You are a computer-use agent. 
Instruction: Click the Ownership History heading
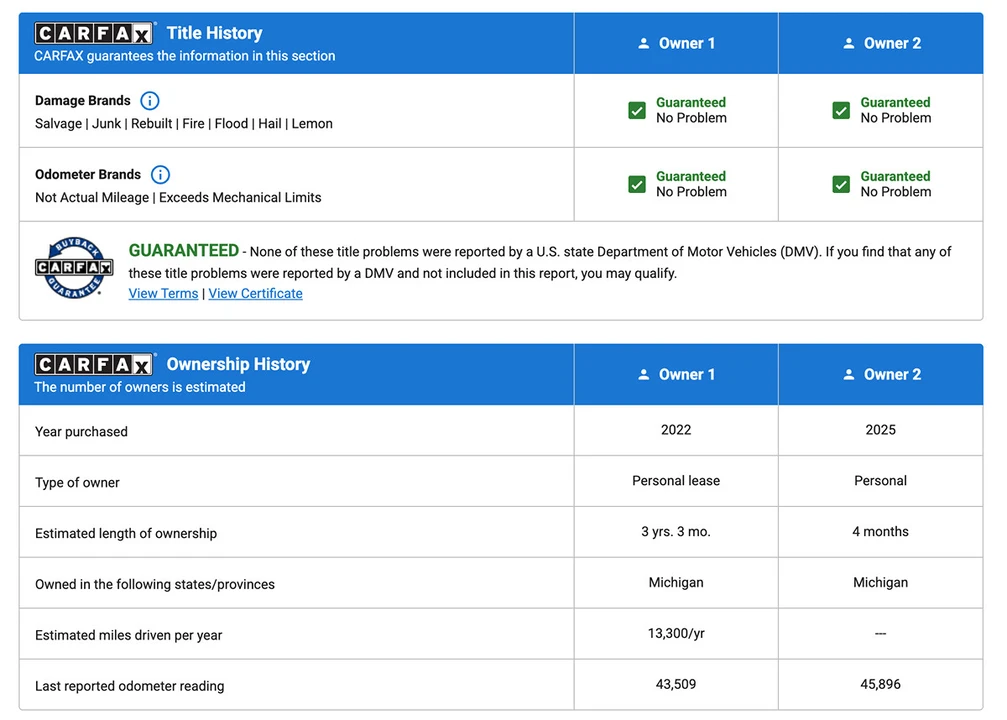pos(238,364)
